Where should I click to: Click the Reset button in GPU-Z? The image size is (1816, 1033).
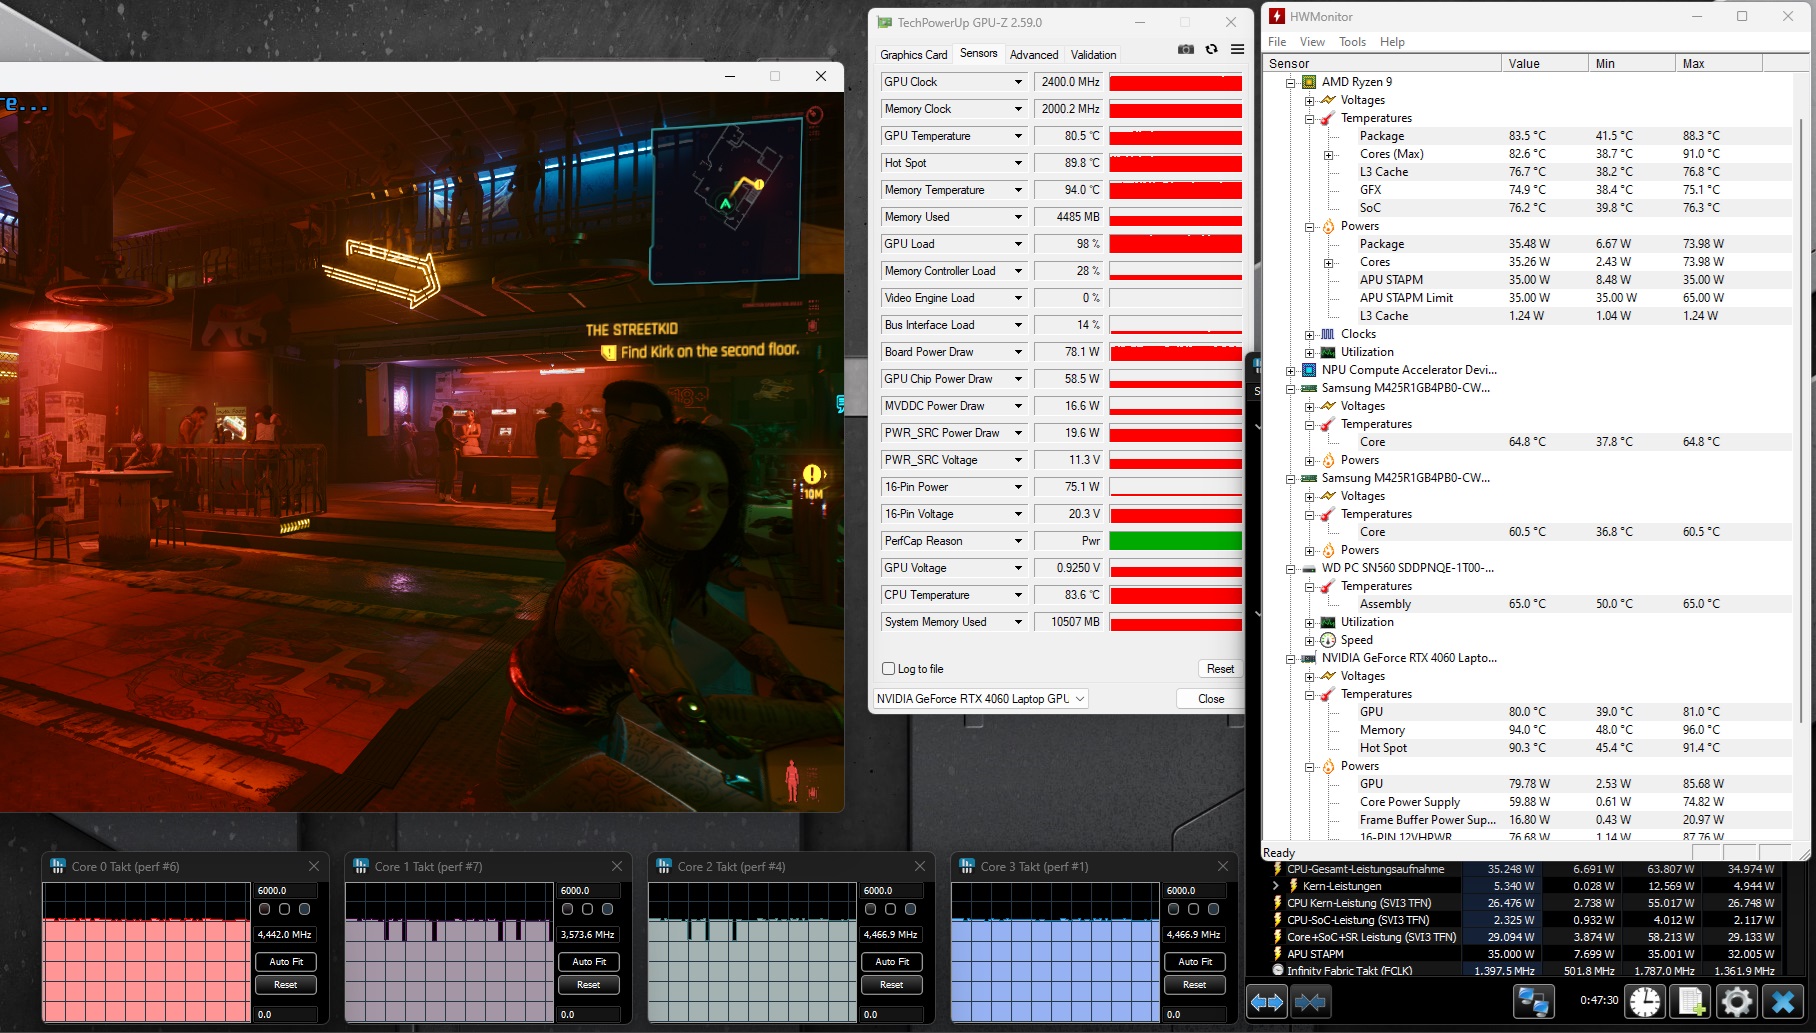[1220, 669]
